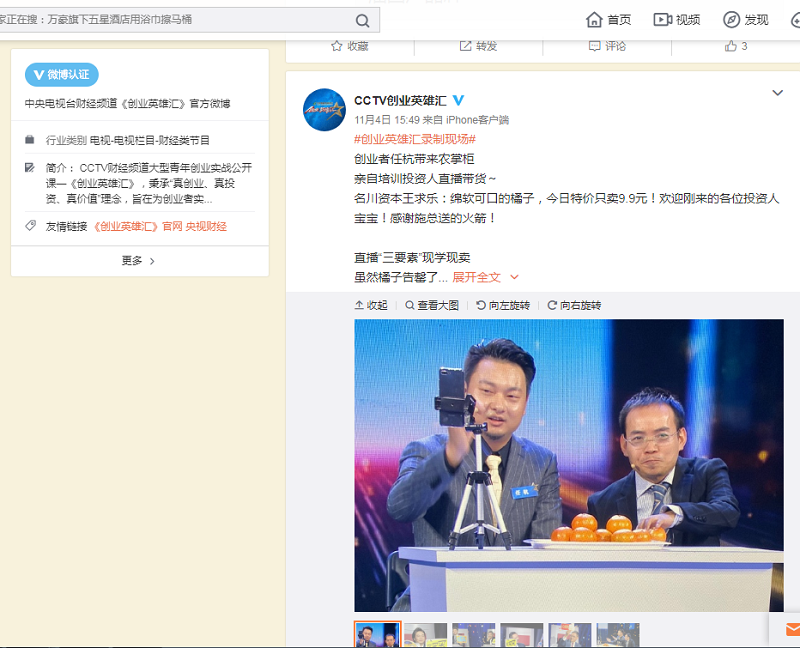Click the 收藏 favorite star button
800x648 pixels.
350,46
